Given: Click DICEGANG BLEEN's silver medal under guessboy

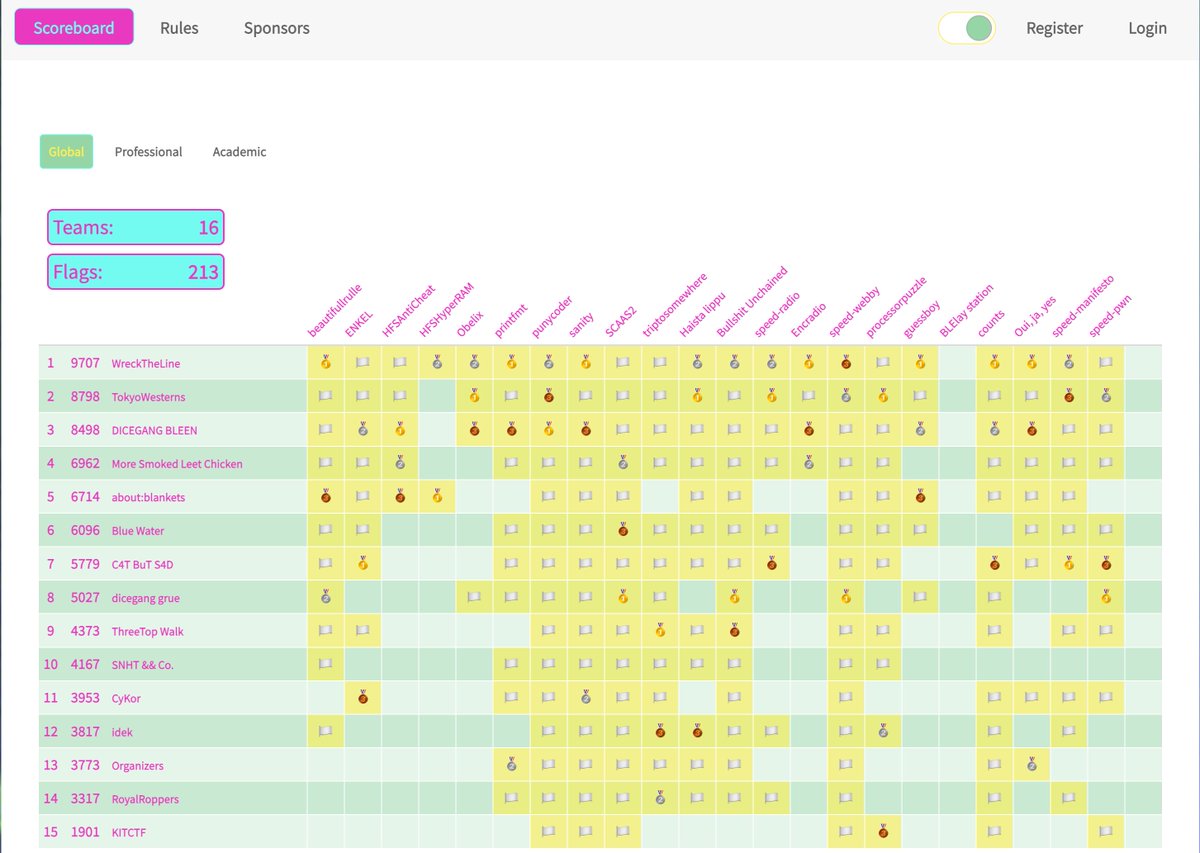Looking at the screenshot, I should pos(920,430).
